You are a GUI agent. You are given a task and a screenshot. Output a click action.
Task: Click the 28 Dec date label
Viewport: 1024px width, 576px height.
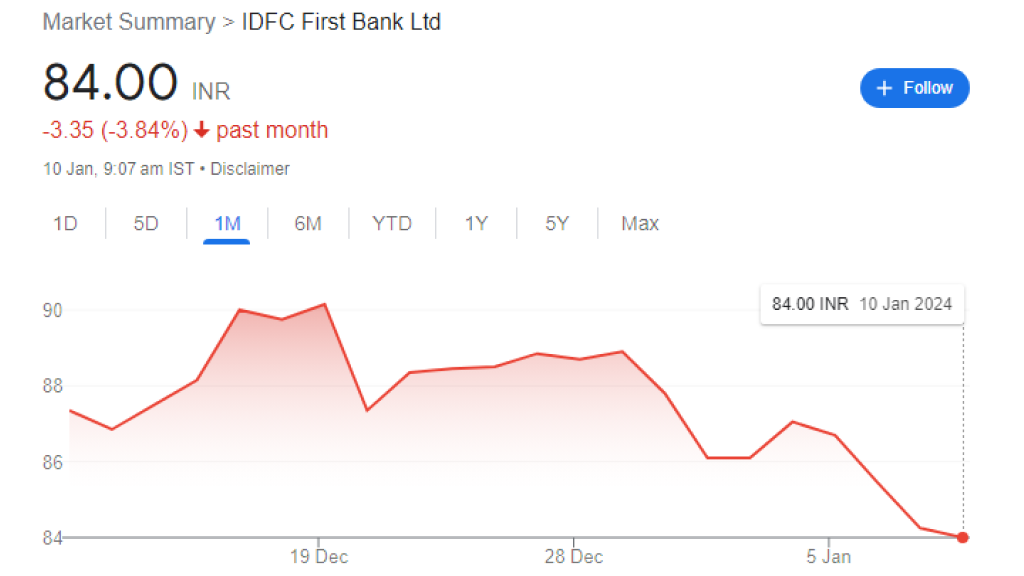coord(574,557)
